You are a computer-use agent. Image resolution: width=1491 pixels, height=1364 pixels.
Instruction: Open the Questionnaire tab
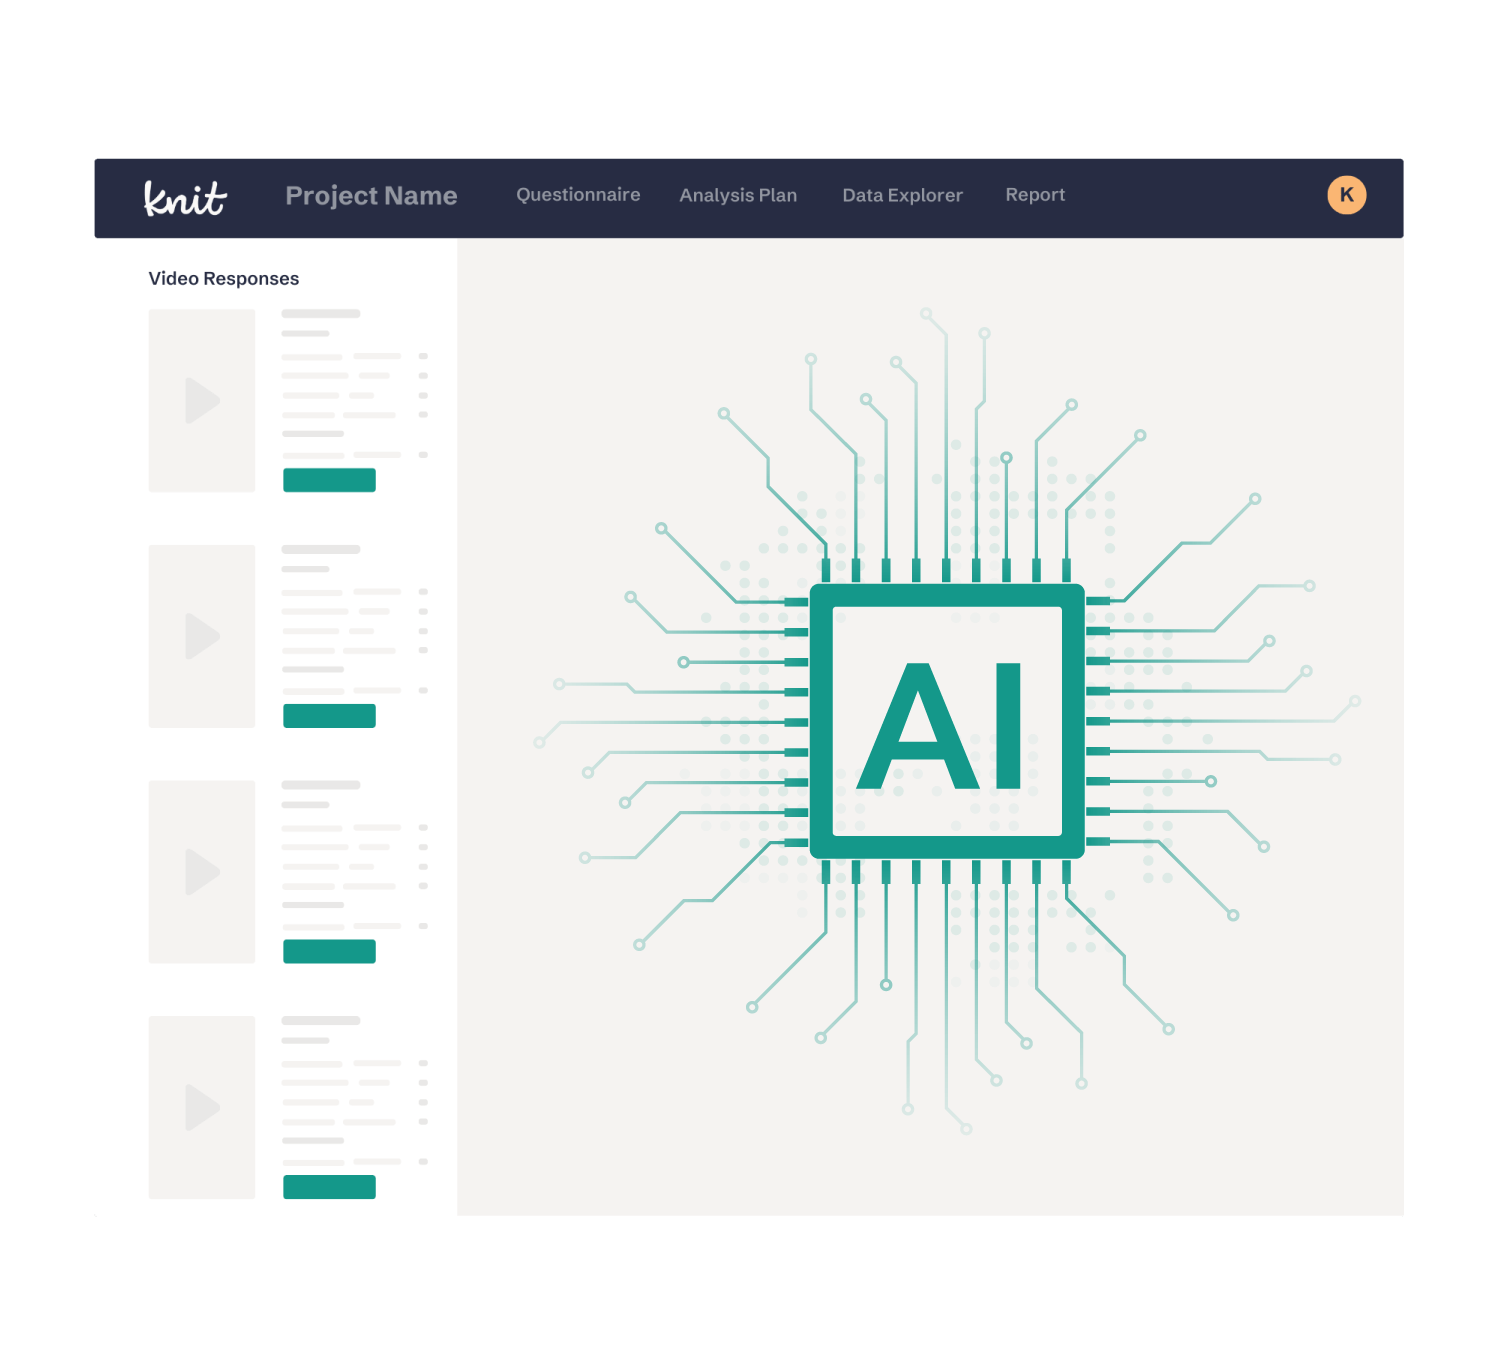pyautogui.click(x=578, y=195)
